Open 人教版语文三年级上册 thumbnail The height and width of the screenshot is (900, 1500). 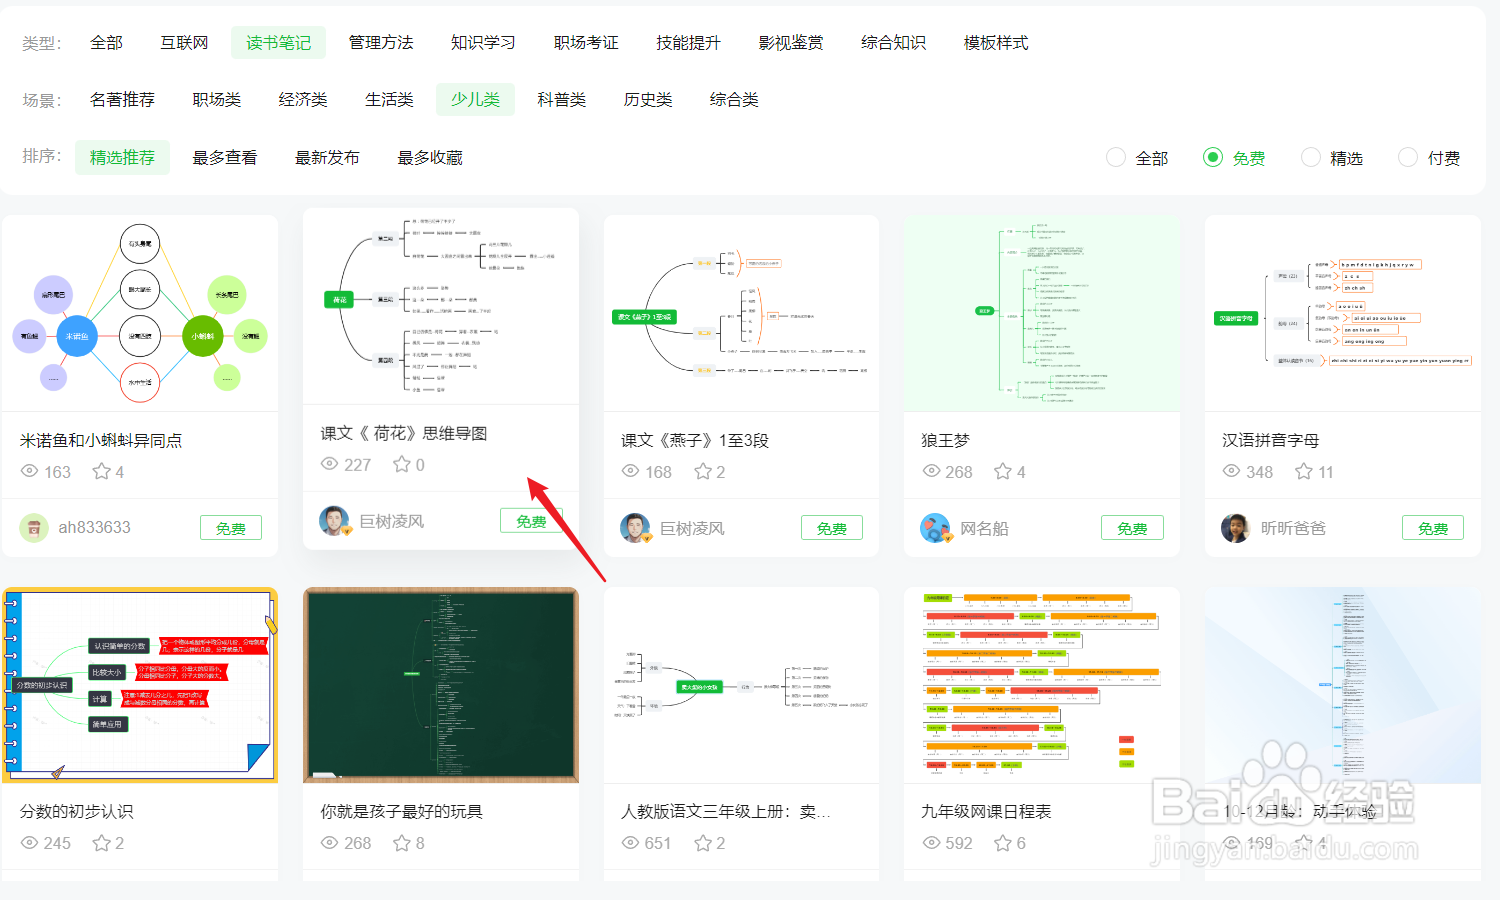coord(741,685)
